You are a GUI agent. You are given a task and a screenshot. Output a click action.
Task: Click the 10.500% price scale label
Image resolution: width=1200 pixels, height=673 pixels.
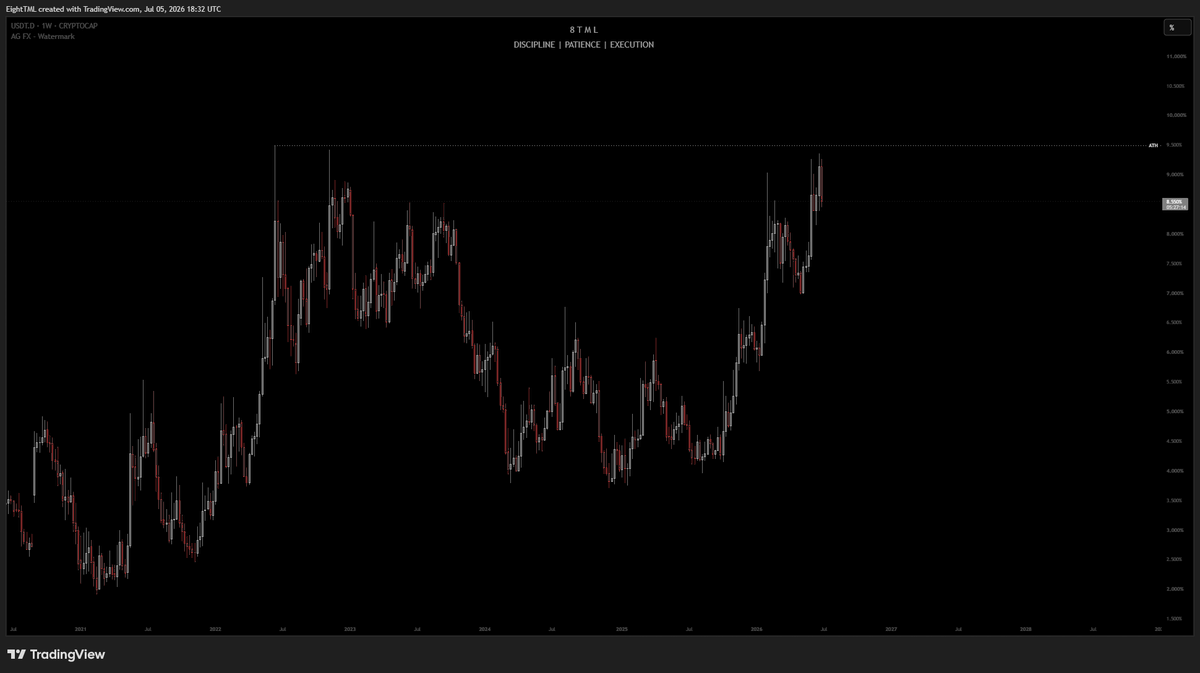1175,86
